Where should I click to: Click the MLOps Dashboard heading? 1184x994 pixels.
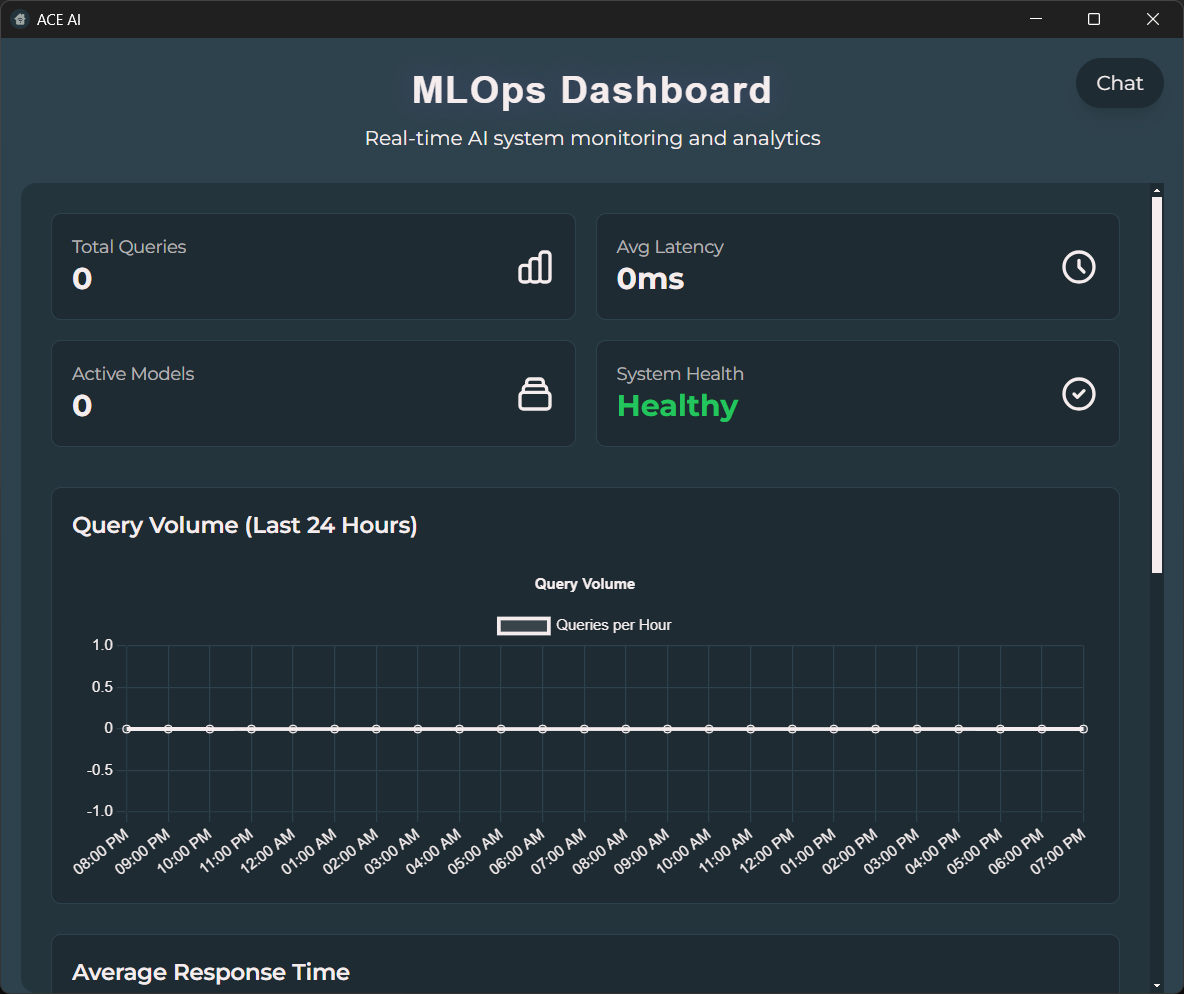591,90
